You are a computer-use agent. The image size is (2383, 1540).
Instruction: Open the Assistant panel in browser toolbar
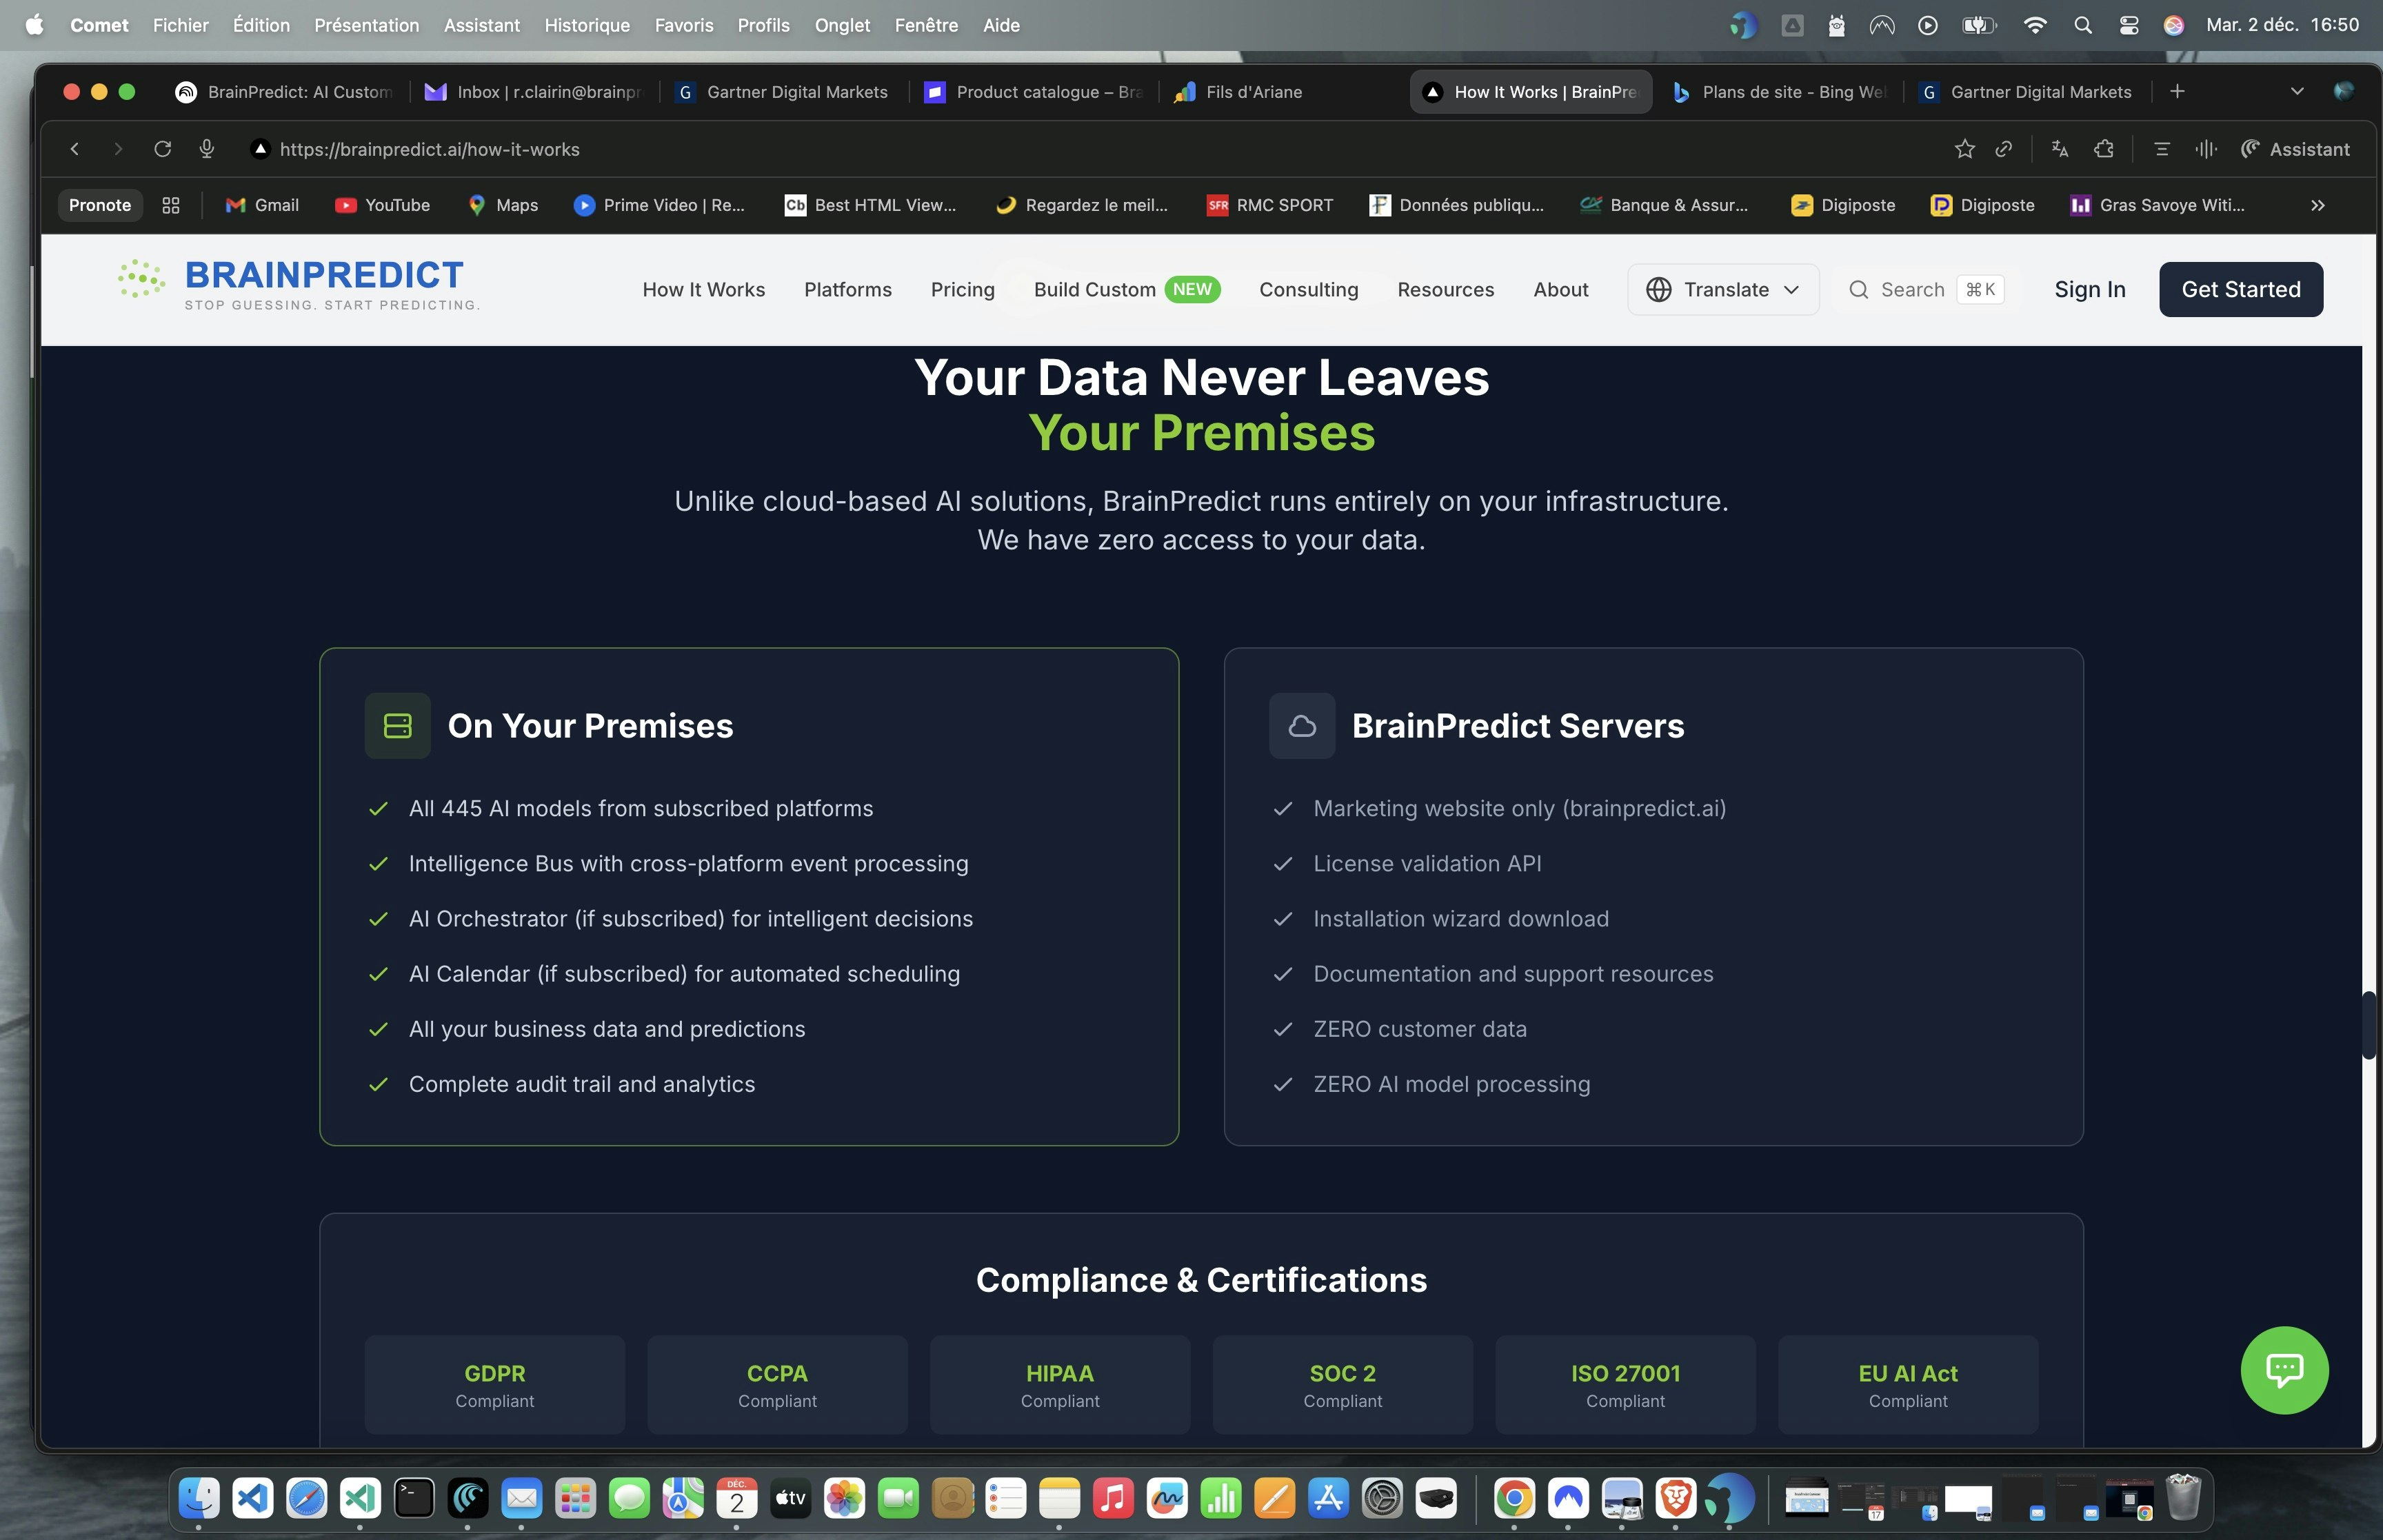(x=2296, y=149)
